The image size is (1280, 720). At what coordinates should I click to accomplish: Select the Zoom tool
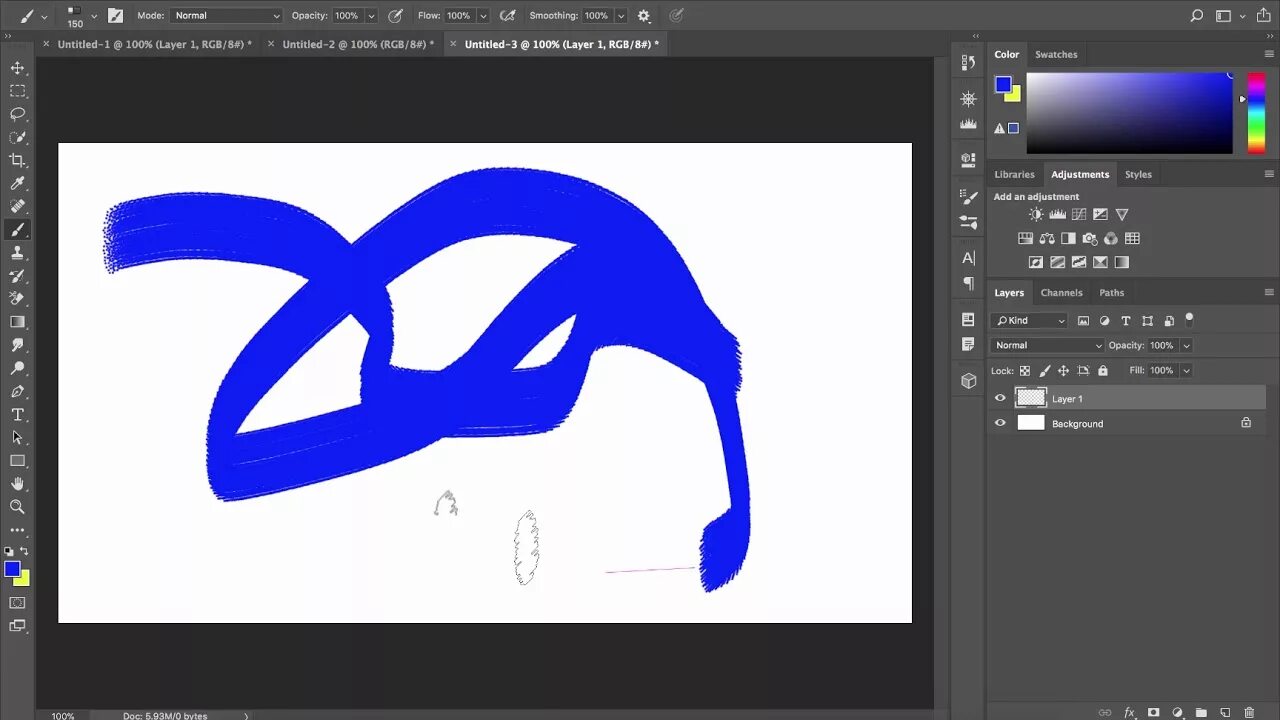coord(17,506)
